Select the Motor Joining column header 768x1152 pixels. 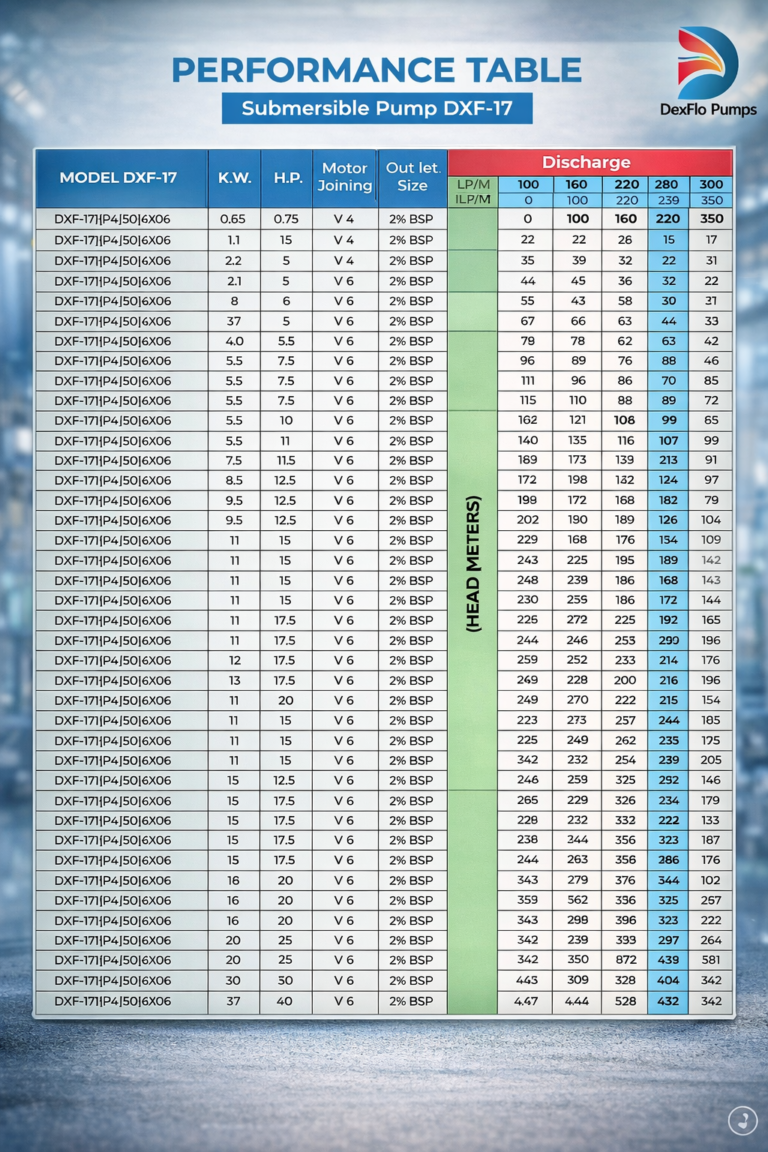345,177
